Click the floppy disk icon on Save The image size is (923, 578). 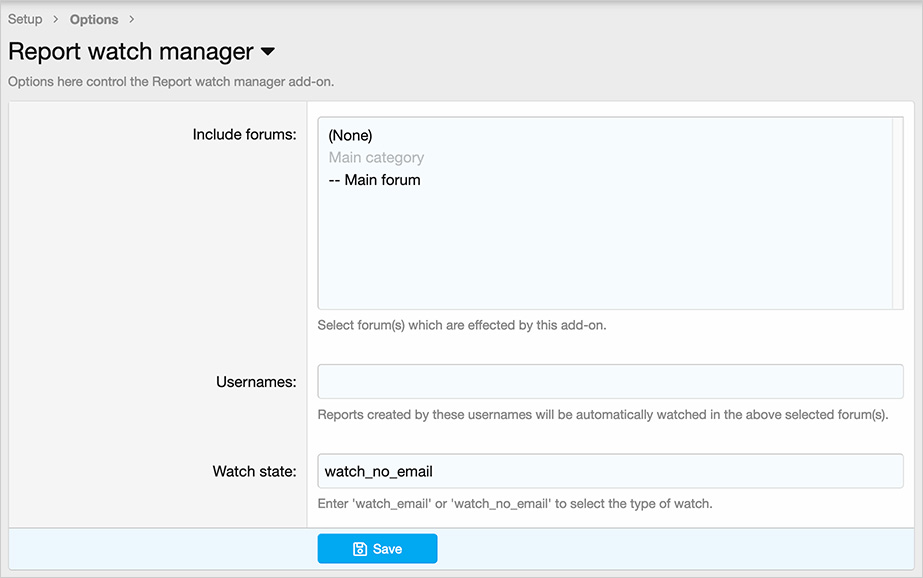pos(360,549)
